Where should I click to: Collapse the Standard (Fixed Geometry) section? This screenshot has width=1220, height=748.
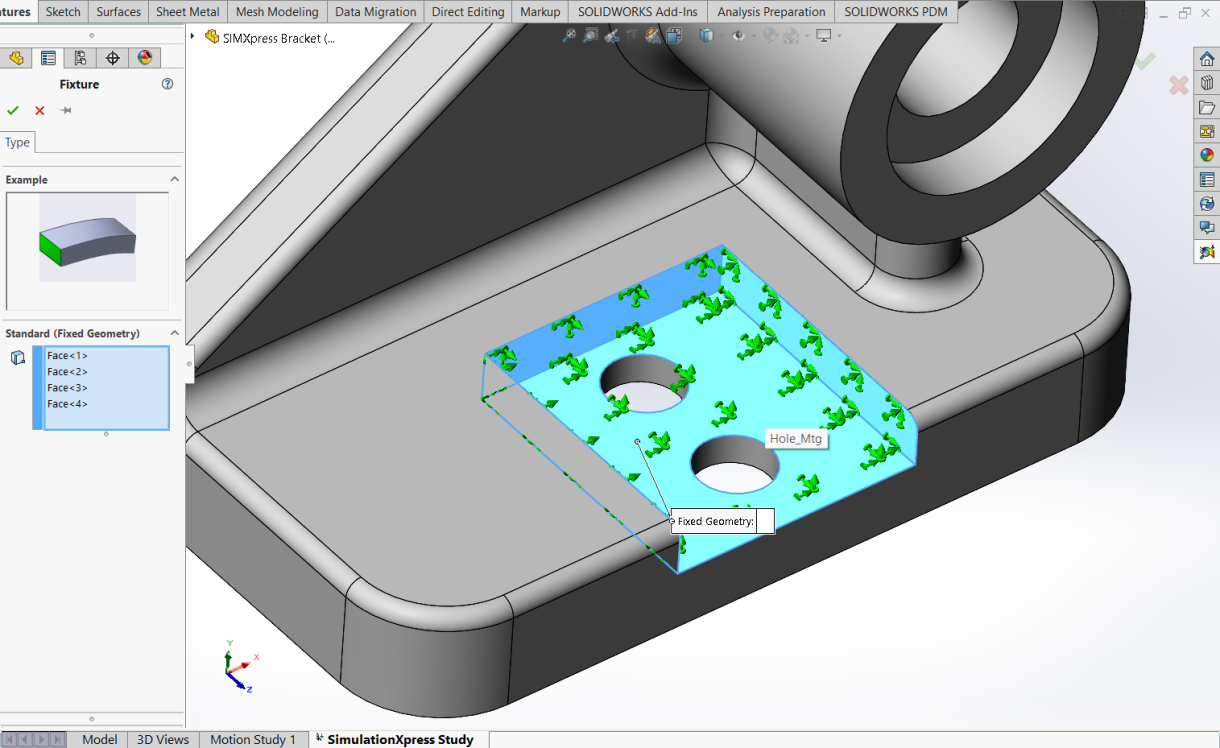[174, 333]
